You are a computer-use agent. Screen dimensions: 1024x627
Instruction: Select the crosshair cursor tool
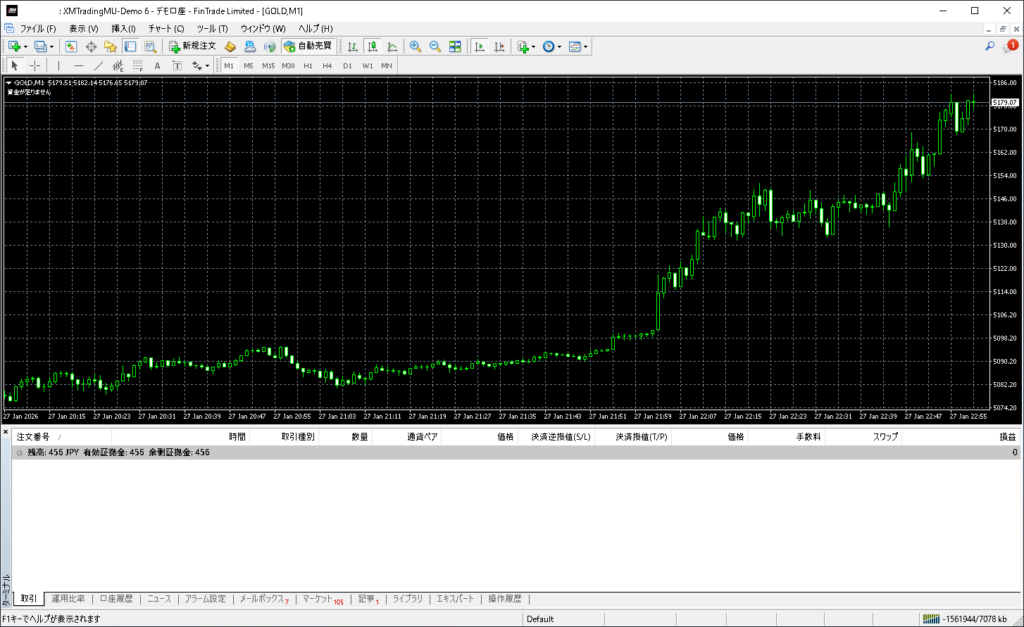coord(35,65)
